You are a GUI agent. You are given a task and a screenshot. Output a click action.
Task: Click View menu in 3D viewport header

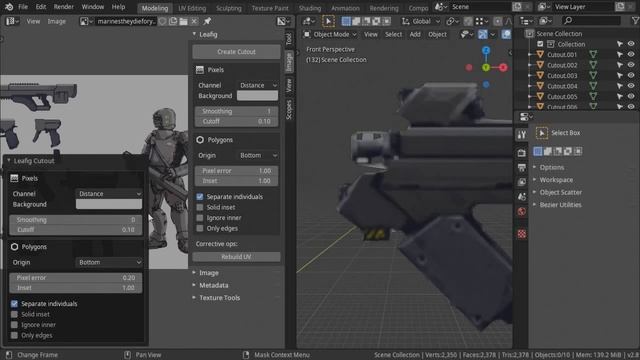[x=371, y=35]
